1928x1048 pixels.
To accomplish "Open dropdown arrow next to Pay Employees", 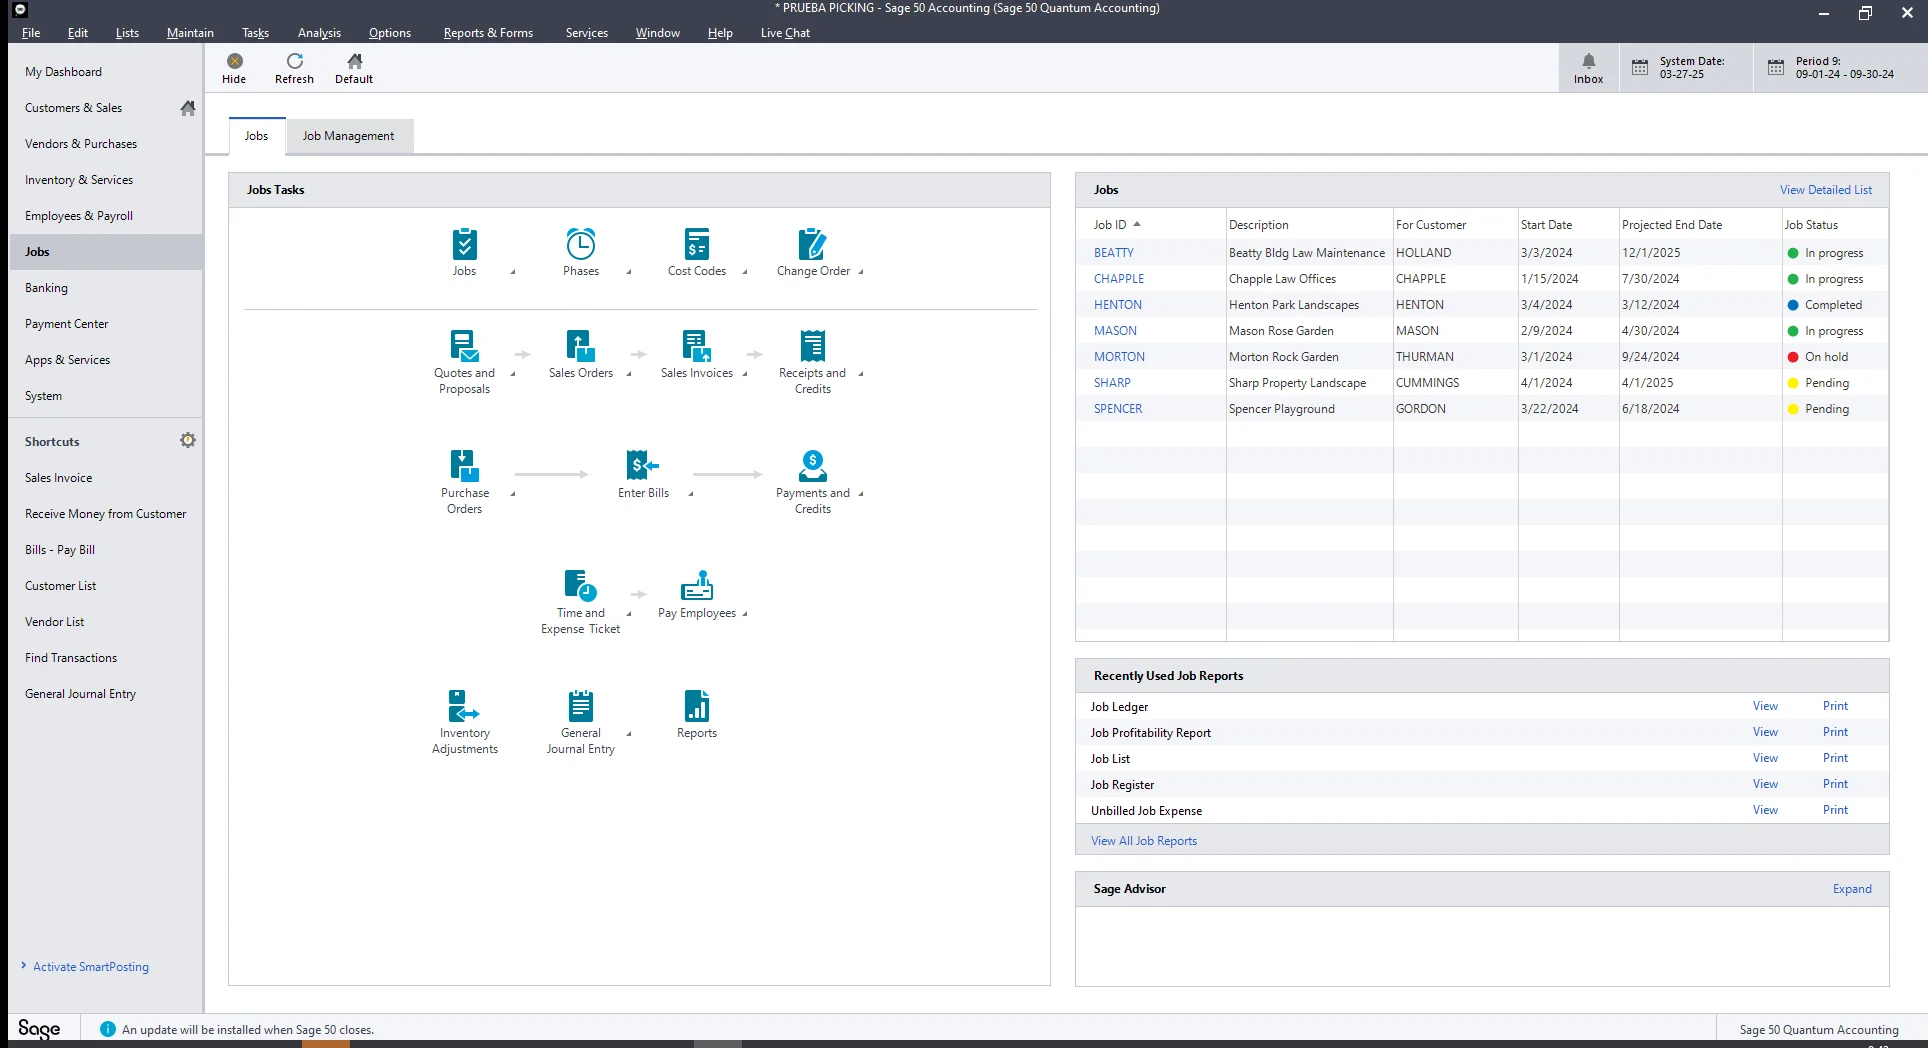I will tap(745, 615).
